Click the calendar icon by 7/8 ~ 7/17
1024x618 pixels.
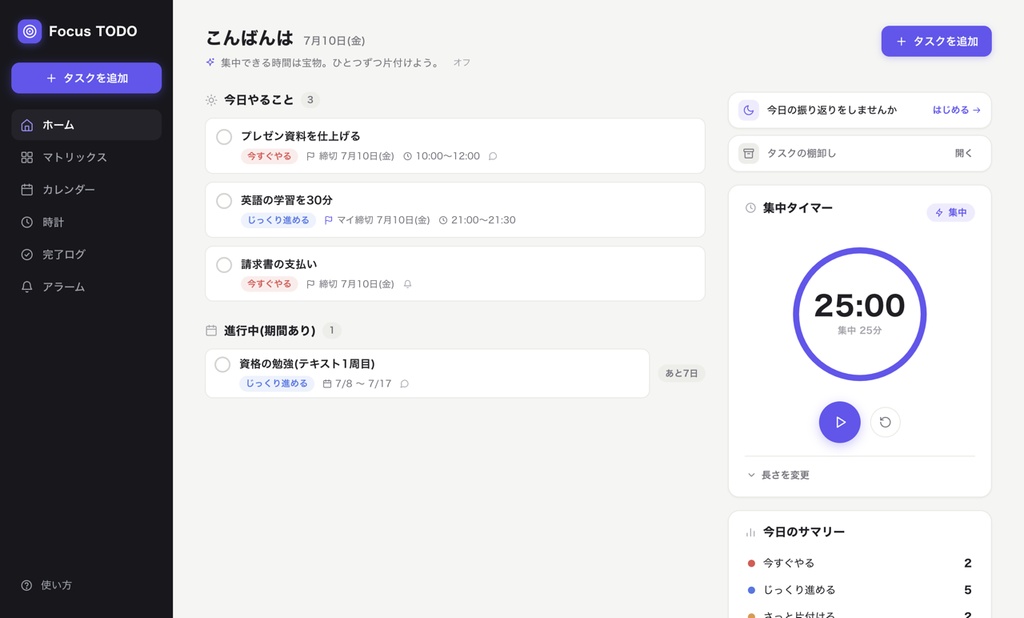(327, 383)
